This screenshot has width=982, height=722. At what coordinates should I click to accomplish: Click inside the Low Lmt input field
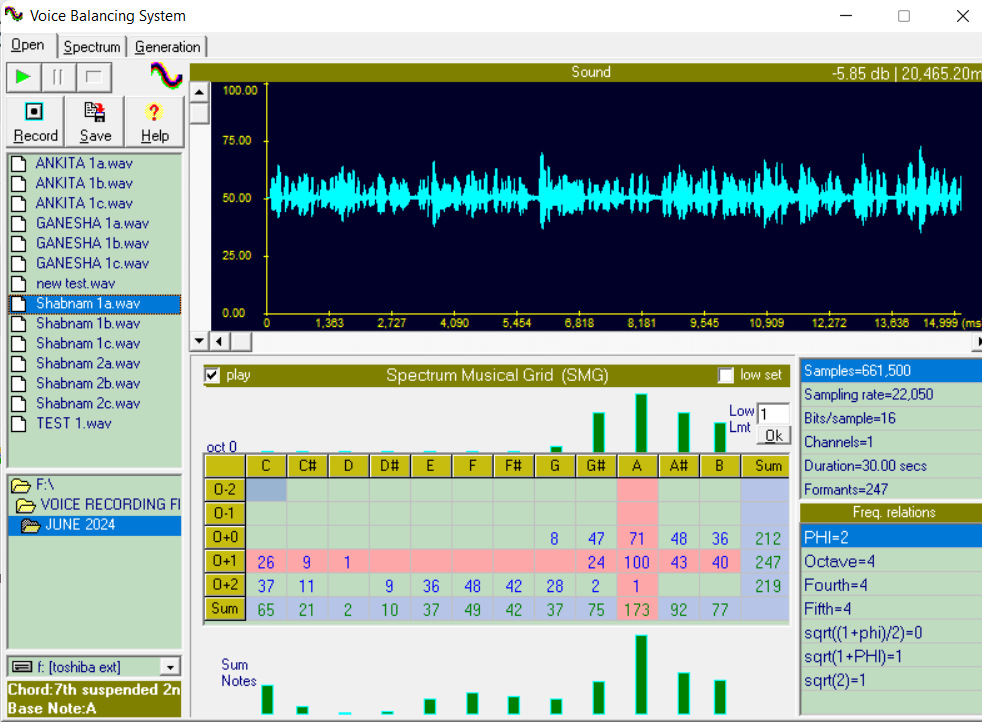click(x=774, y=413)
